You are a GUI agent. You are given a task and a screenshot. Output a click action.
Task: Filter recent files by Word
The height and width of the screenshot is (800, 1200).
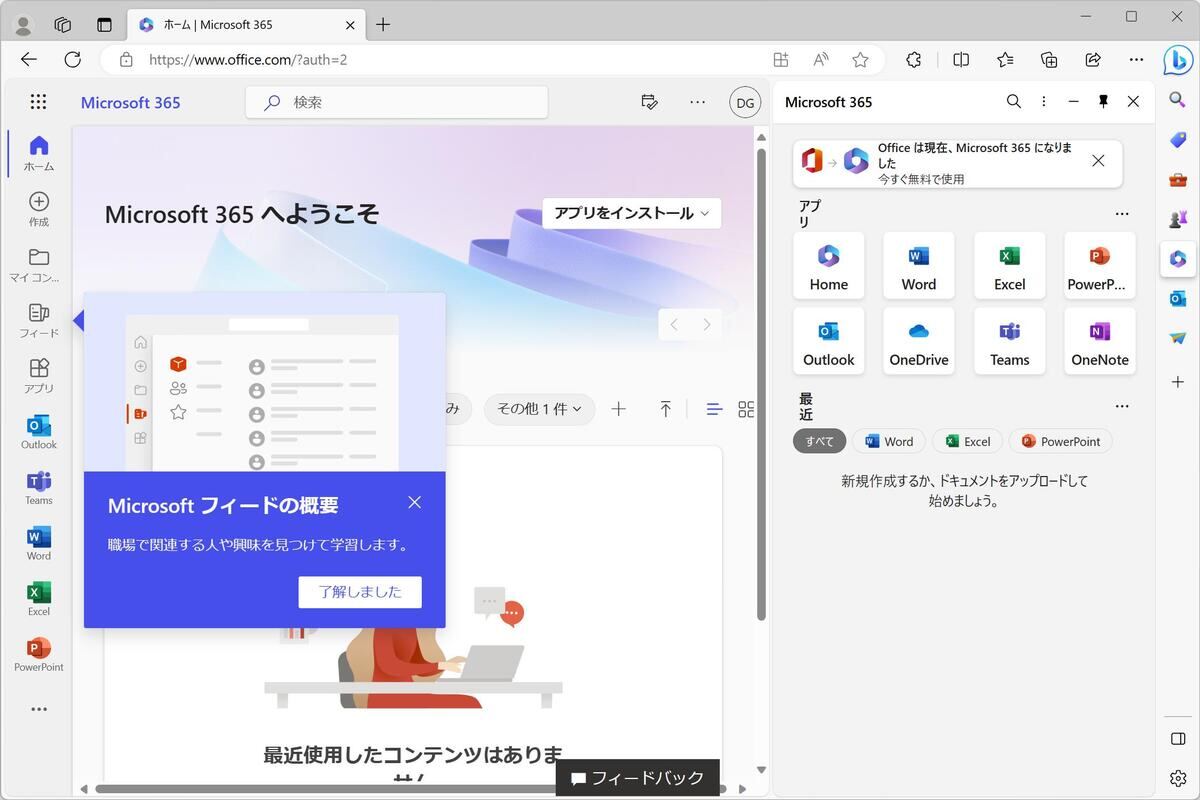pos(889,441)
